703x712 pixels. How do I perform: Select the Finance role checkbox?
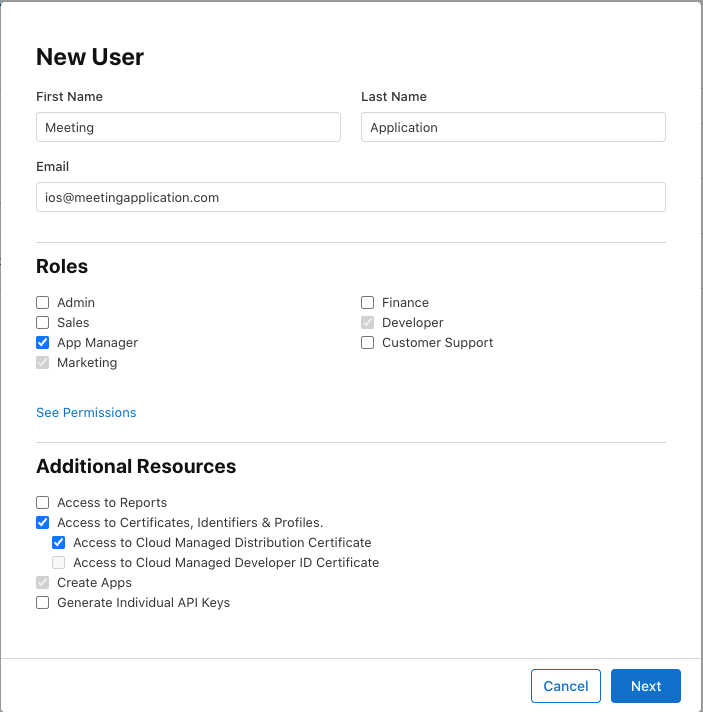coord(367,302)
